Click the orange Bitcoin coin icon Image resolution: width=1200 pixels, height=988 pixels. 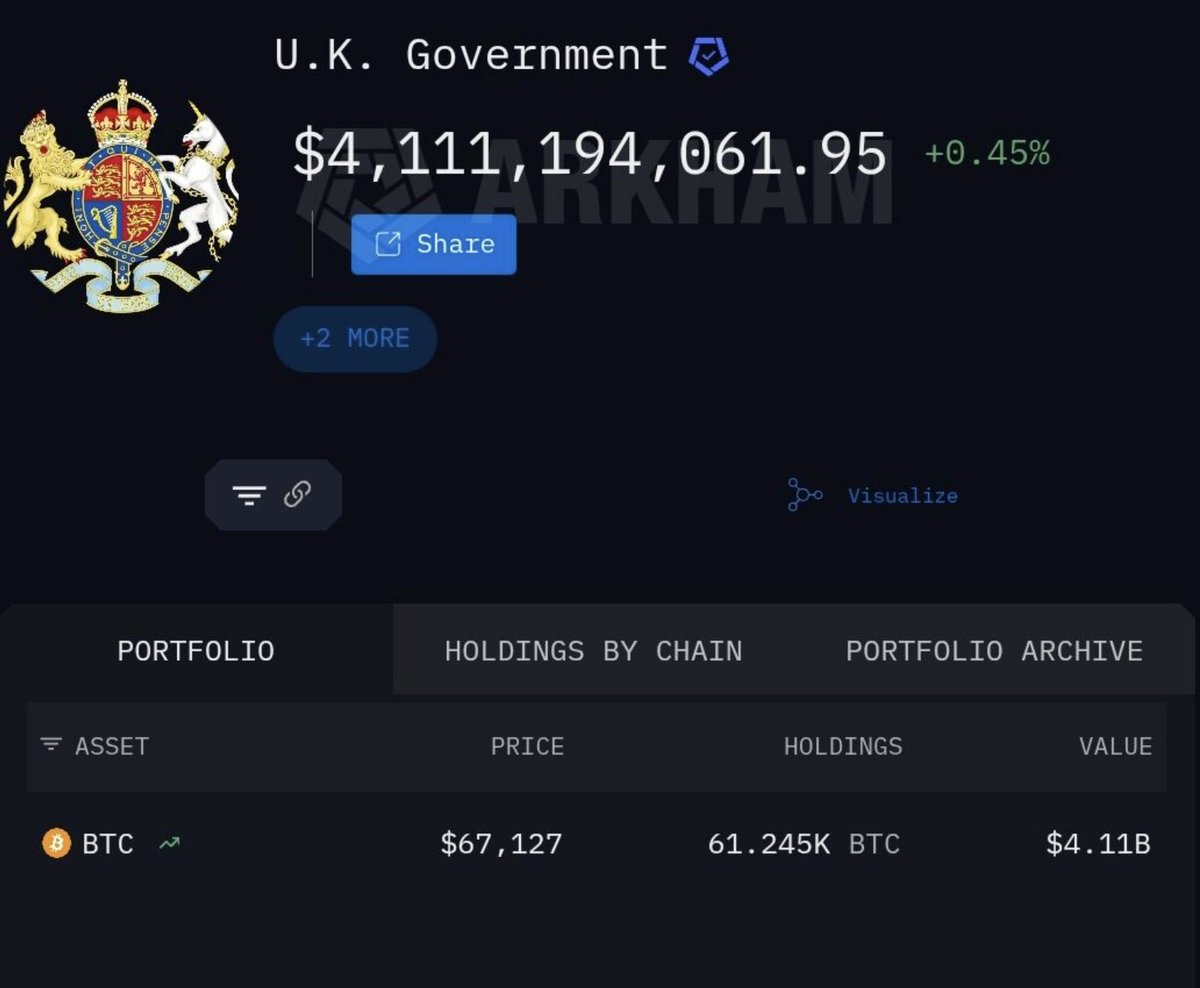57,844
